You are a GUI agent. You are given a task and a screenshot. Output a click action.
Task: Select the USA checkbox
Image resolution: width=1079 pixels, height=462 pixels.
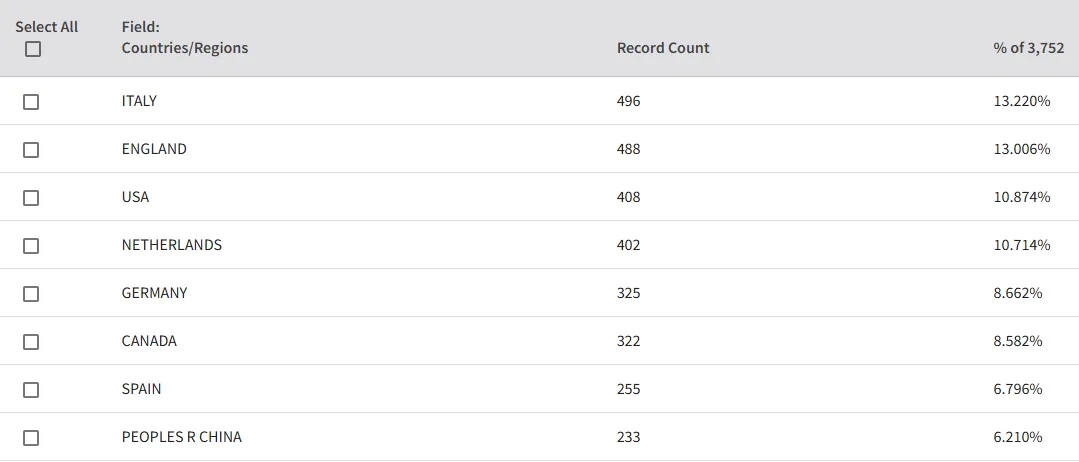click(31, 198)
